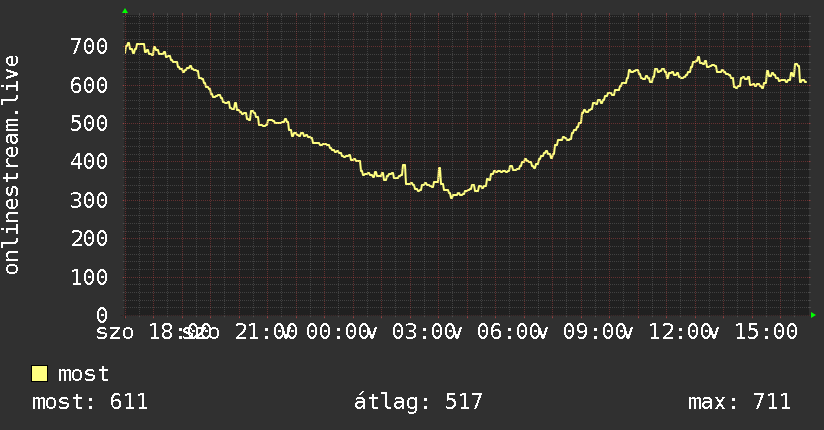Click the yellow 'most' legend color swatch
Screen dimensions: 824x430
point(39,374)
